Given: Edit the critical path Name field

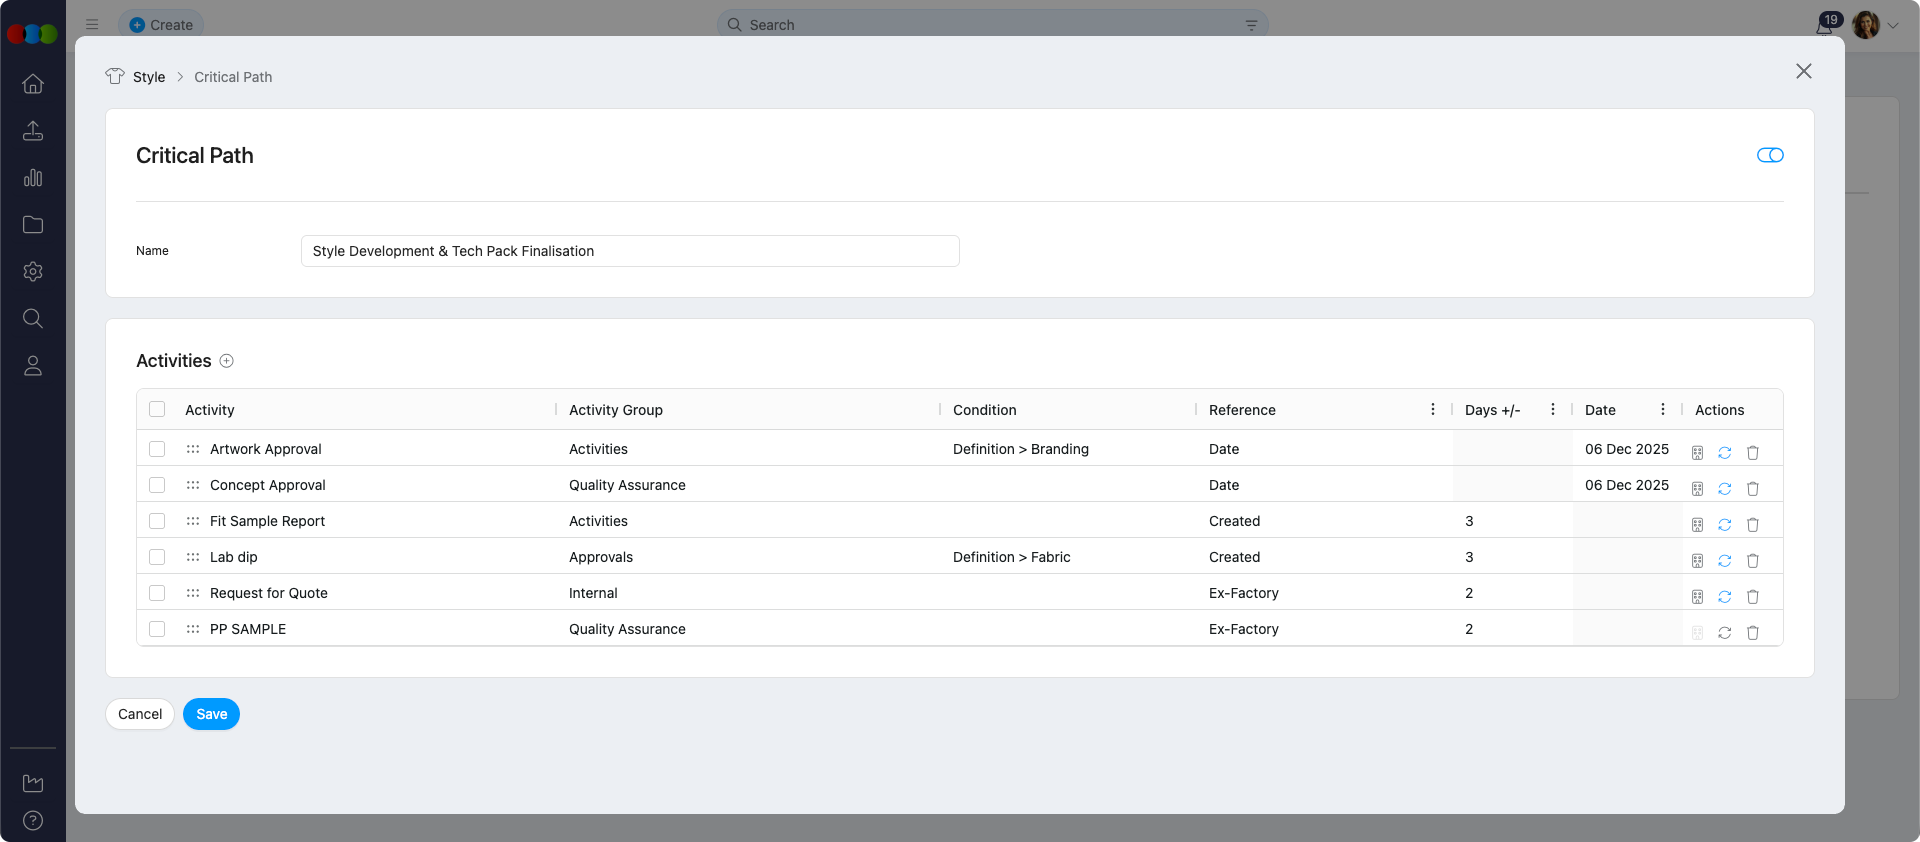Looking at the screenshot, I should [630, 251].
